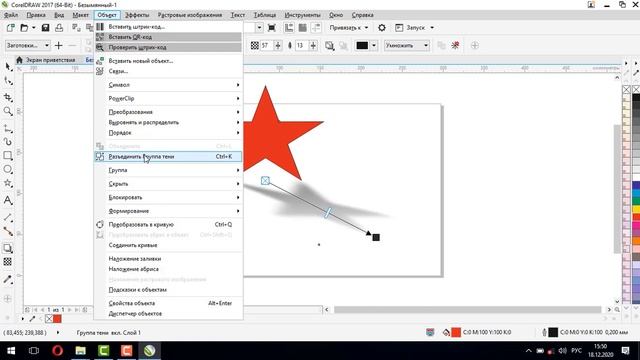Select the Rectangle tool
640x360 pixels.
[x=8, y=156]
